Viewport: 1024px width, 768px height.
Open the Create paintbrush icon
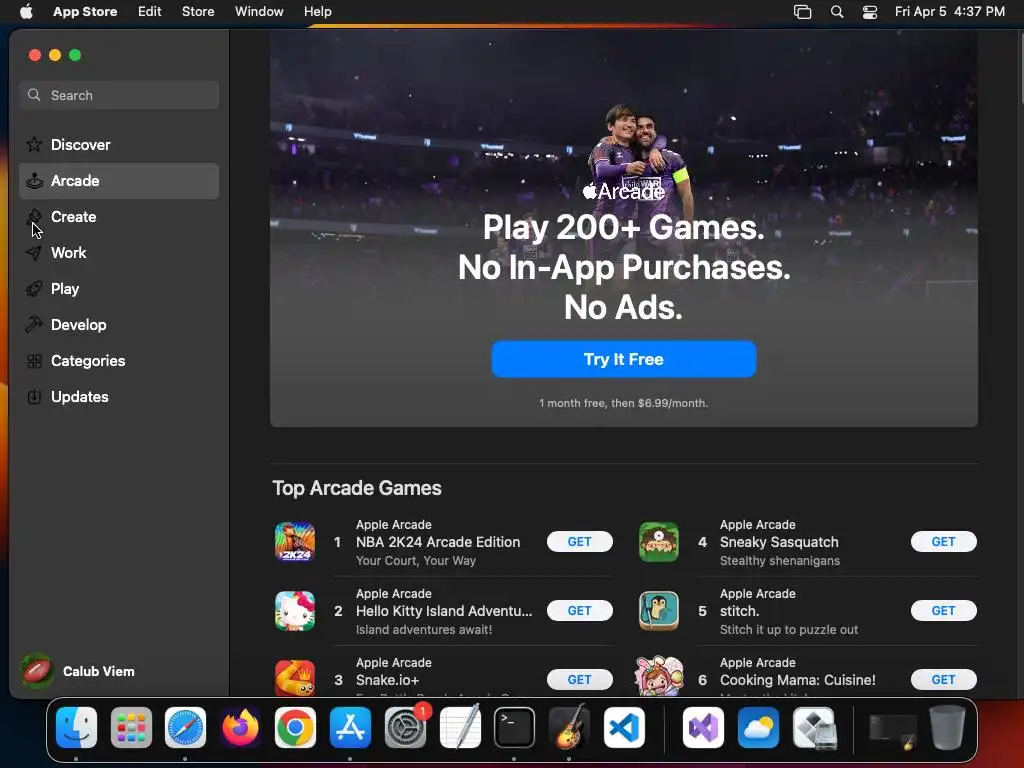point(34,217)
